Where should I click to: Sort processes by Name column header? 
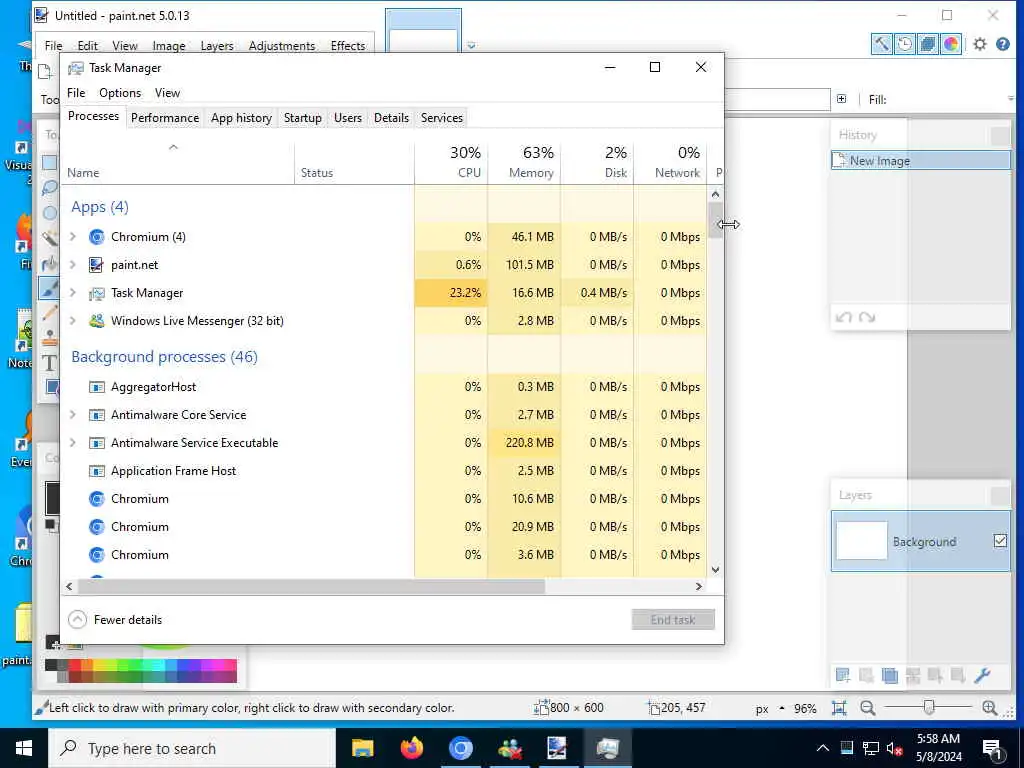[x=178, y=163]
